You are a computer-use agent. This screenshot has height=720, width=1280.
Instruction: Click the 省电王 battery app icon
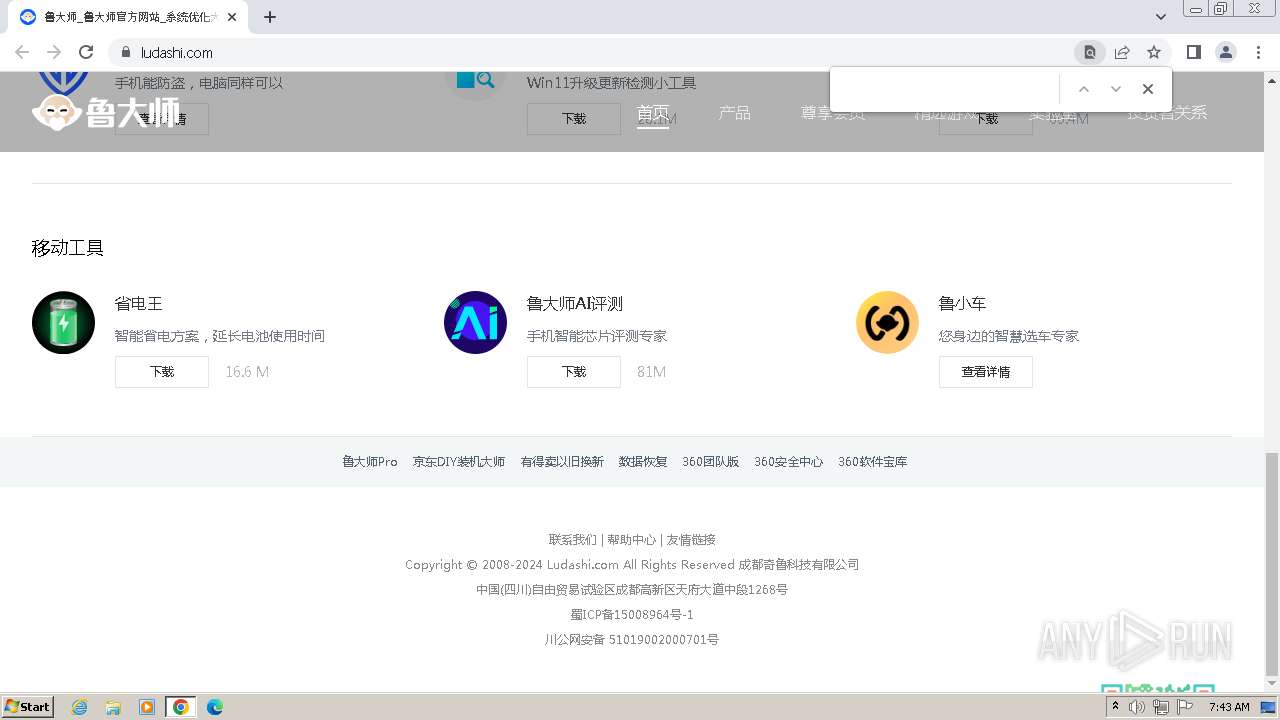(x=63, y=322)
